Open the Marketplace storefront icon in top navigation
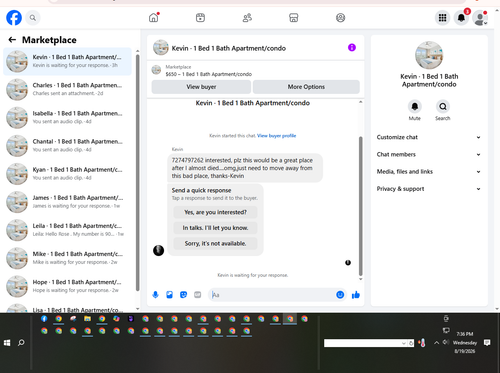 coord(294,18)
